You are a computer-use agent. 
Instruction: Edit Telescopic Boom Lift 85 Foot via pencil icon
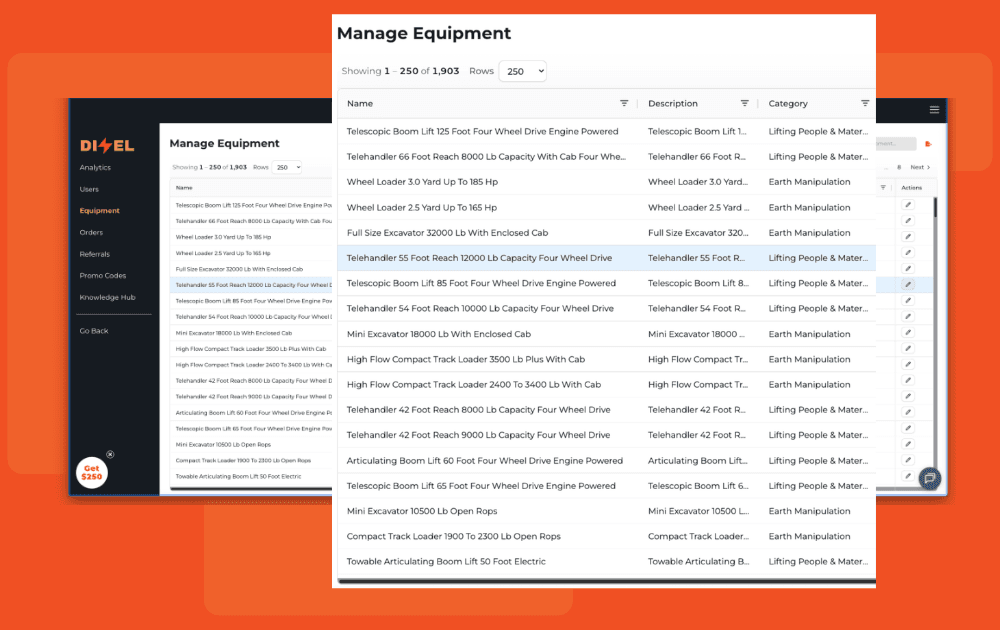point(908,300)
